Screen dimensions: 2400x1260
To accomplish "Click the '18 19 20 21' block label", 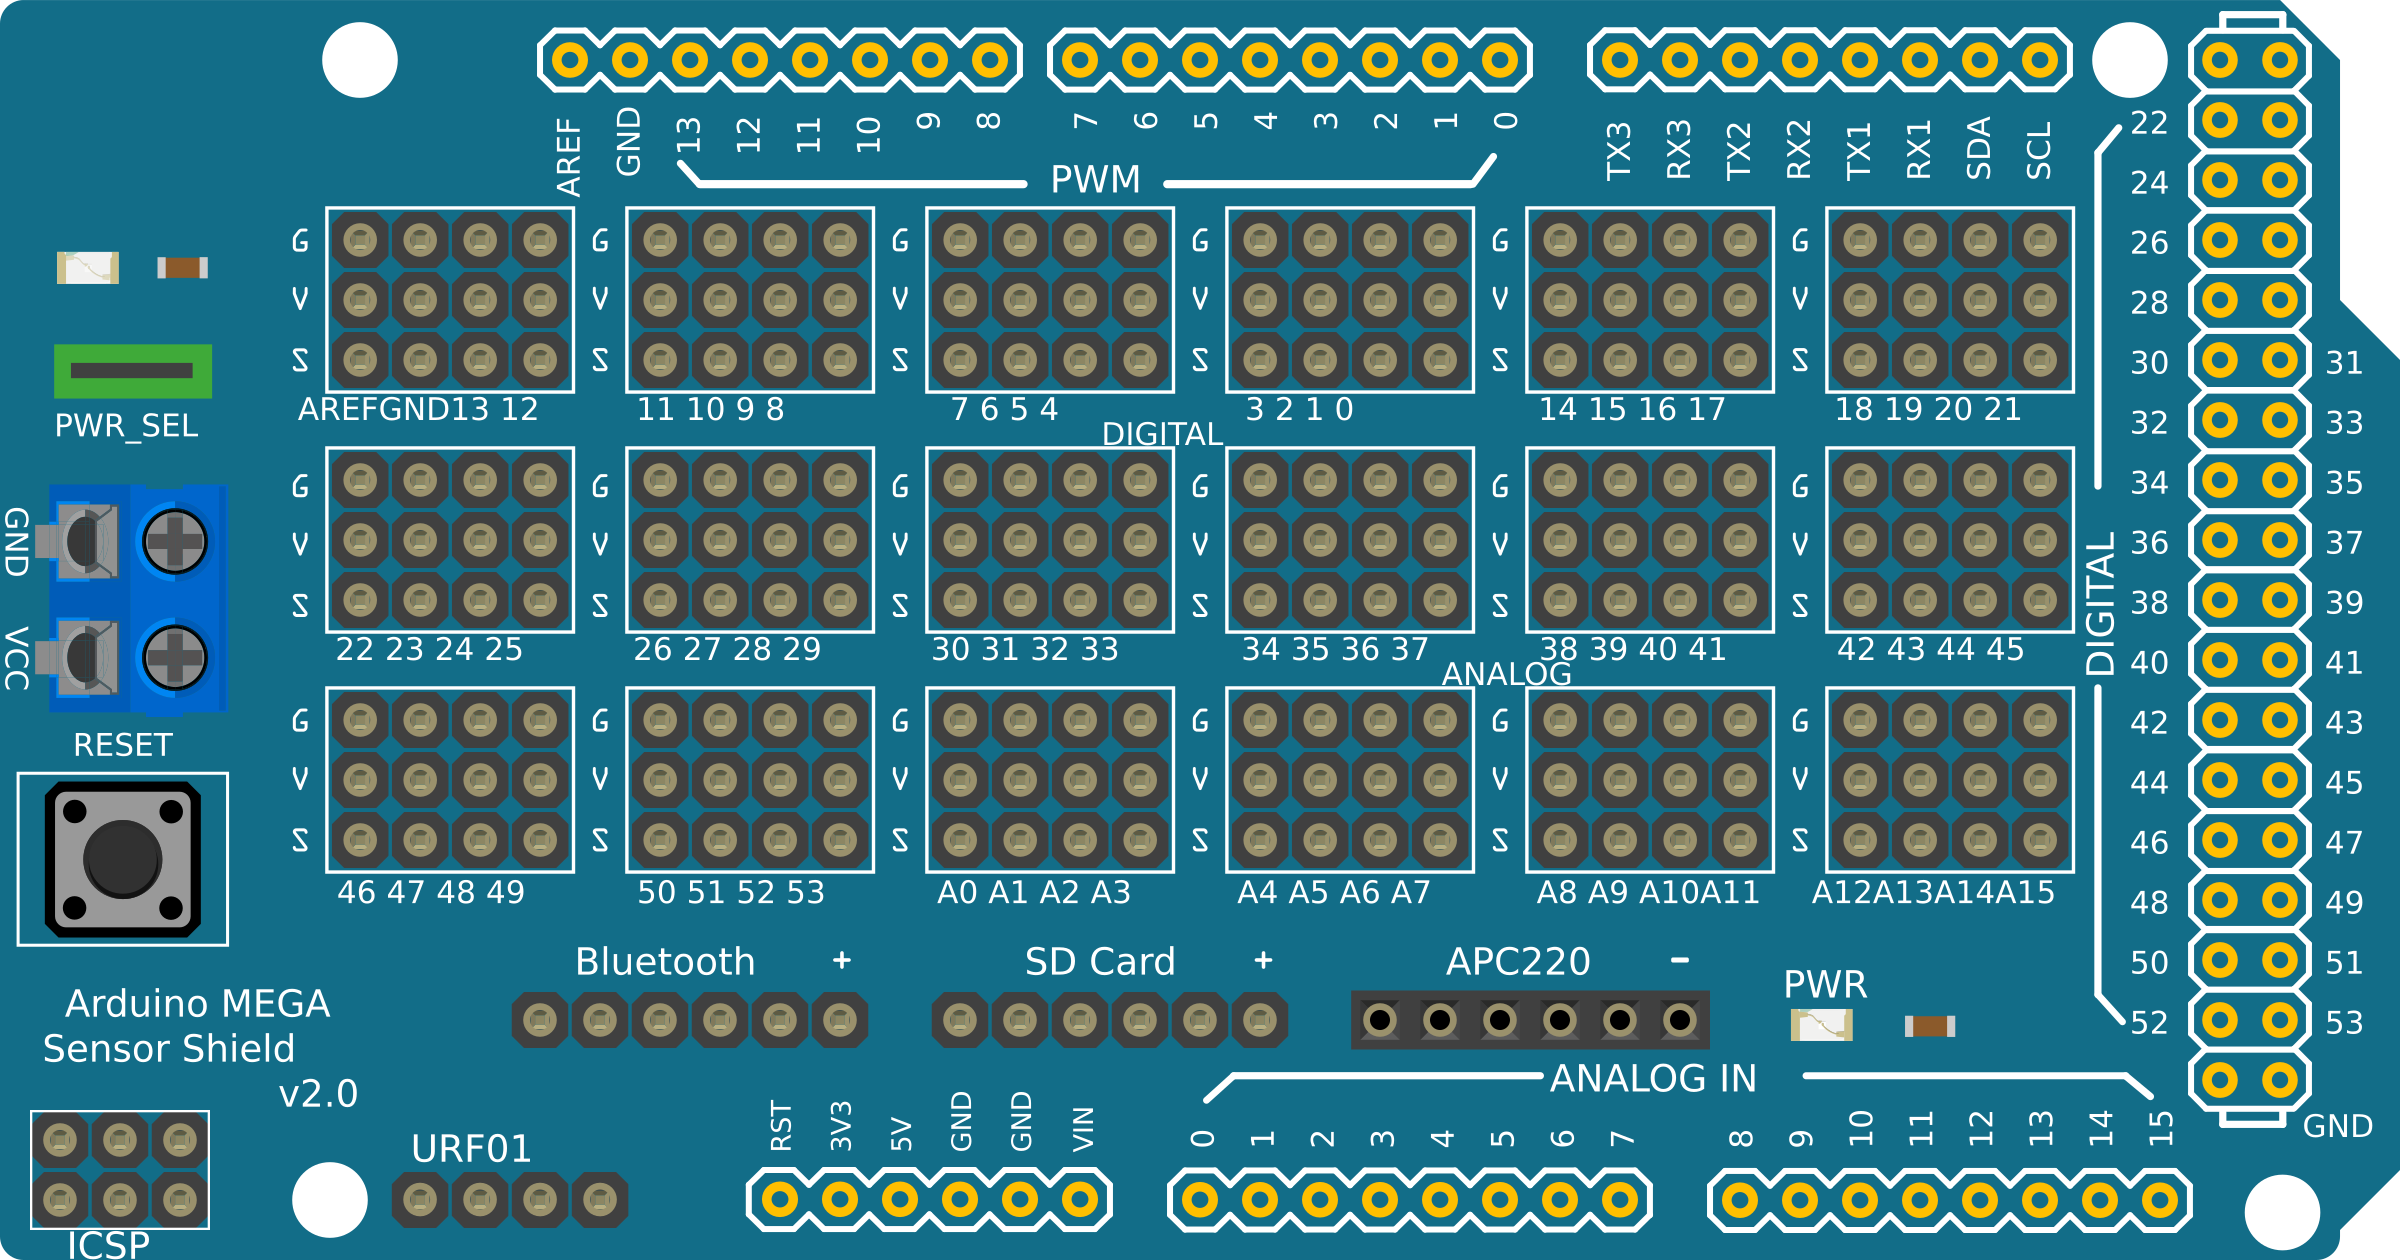I will click(x=1928, y=410).
